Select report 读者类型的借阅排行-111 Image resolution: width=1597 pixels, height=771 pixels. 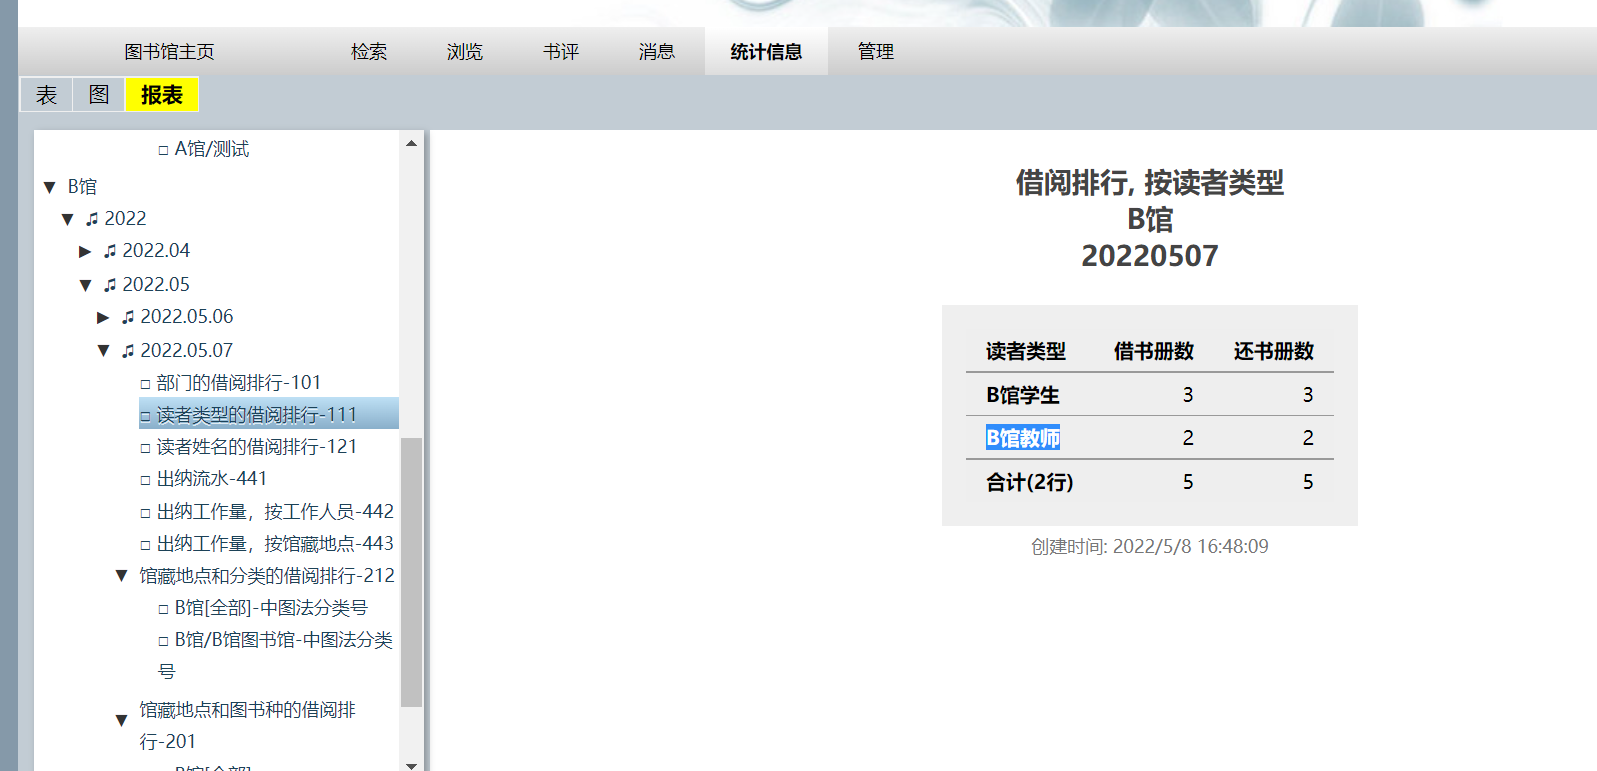pos(269,414)
